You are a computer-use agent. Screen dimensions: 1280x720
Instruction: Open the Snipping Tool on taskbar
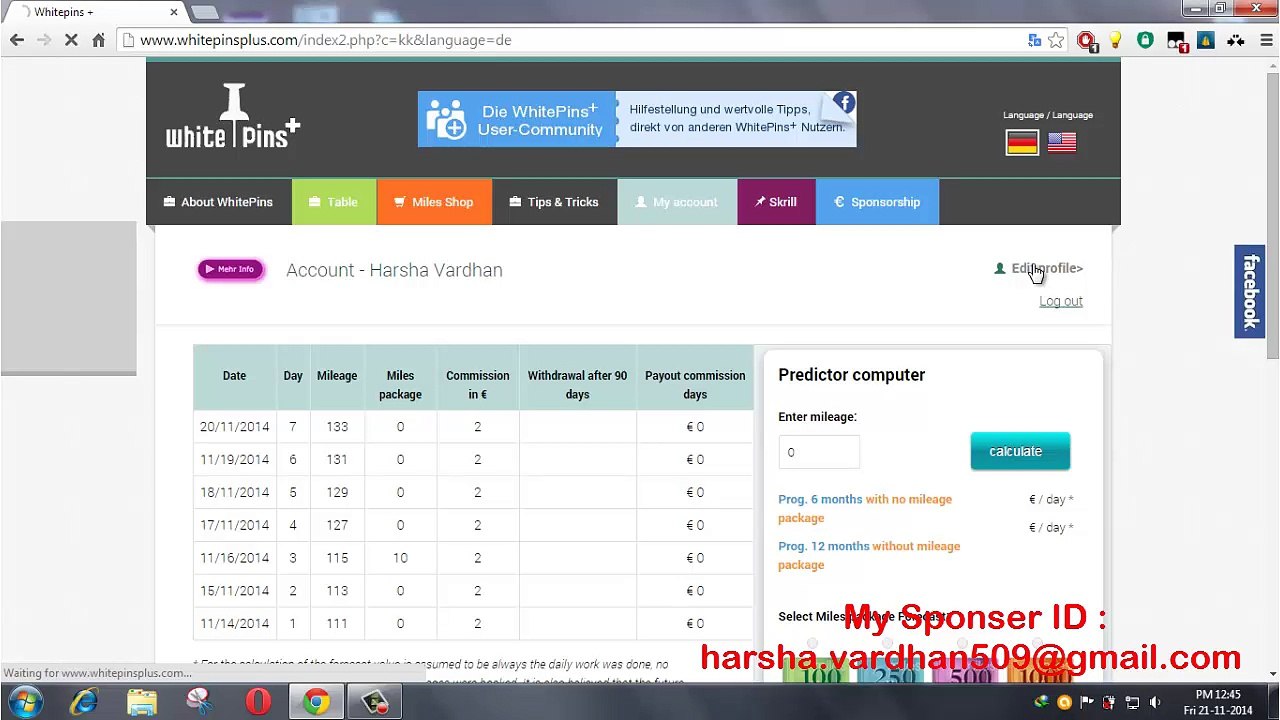coord(200,702)
